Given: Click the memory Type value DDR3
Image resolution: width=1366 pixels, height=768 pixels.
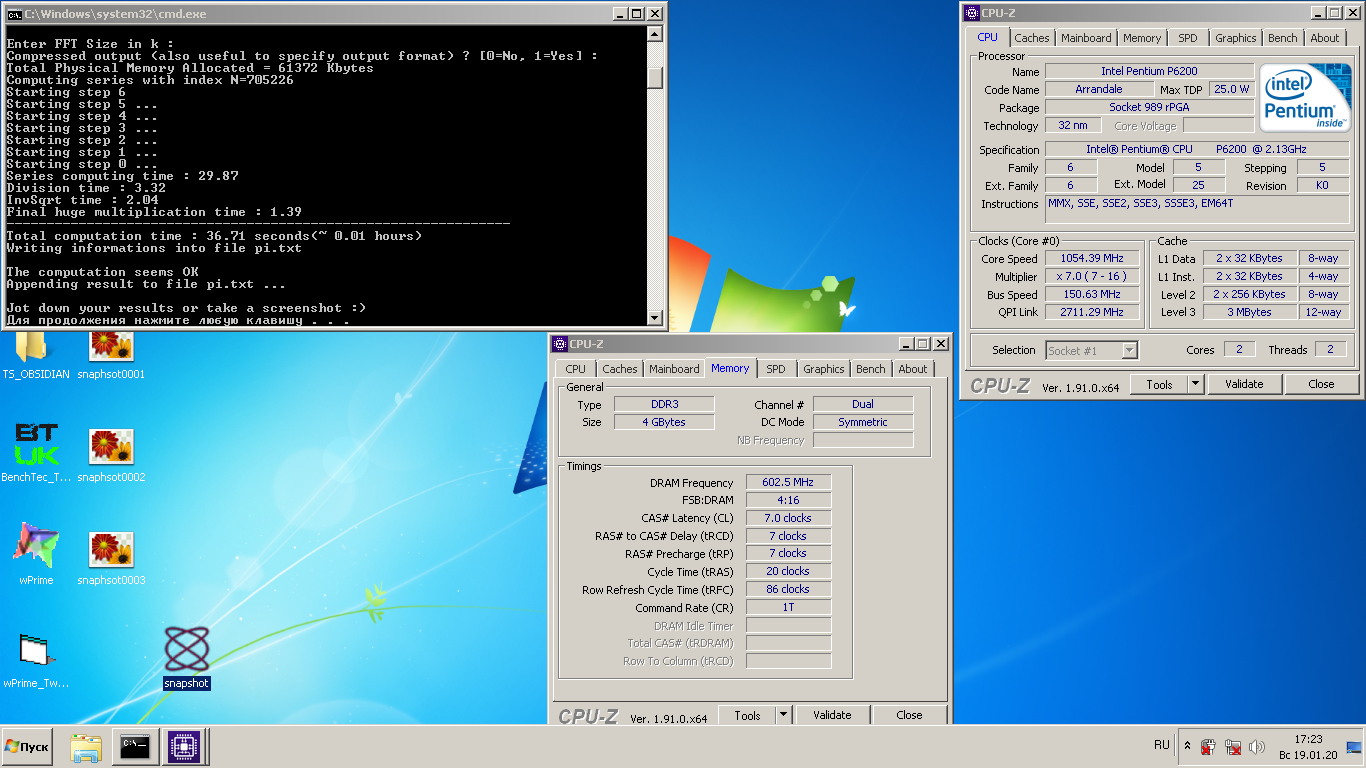Looking at the screenshot, I should coord(664,404).
